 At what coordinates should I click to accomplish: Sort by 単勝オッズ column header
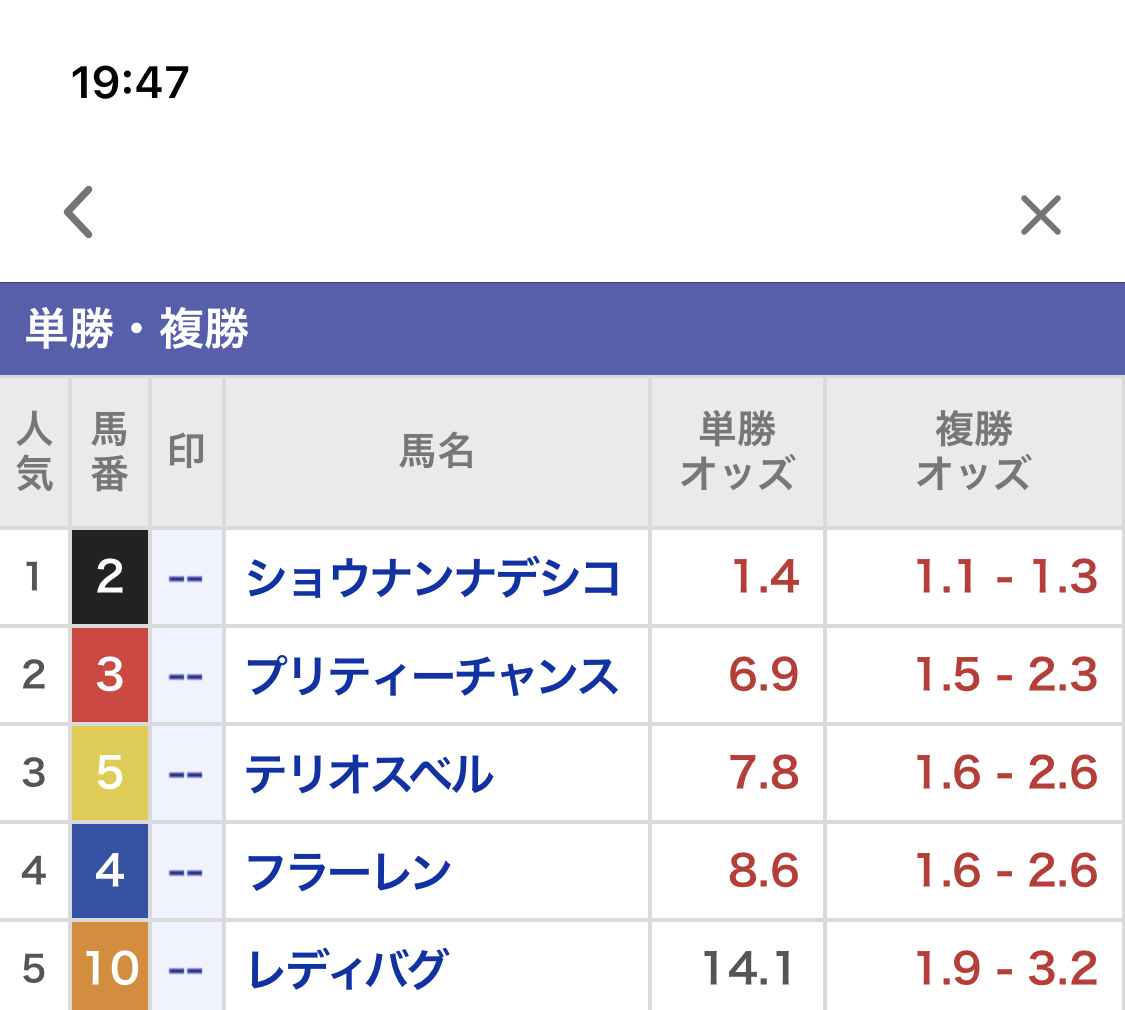pos(737,452)
